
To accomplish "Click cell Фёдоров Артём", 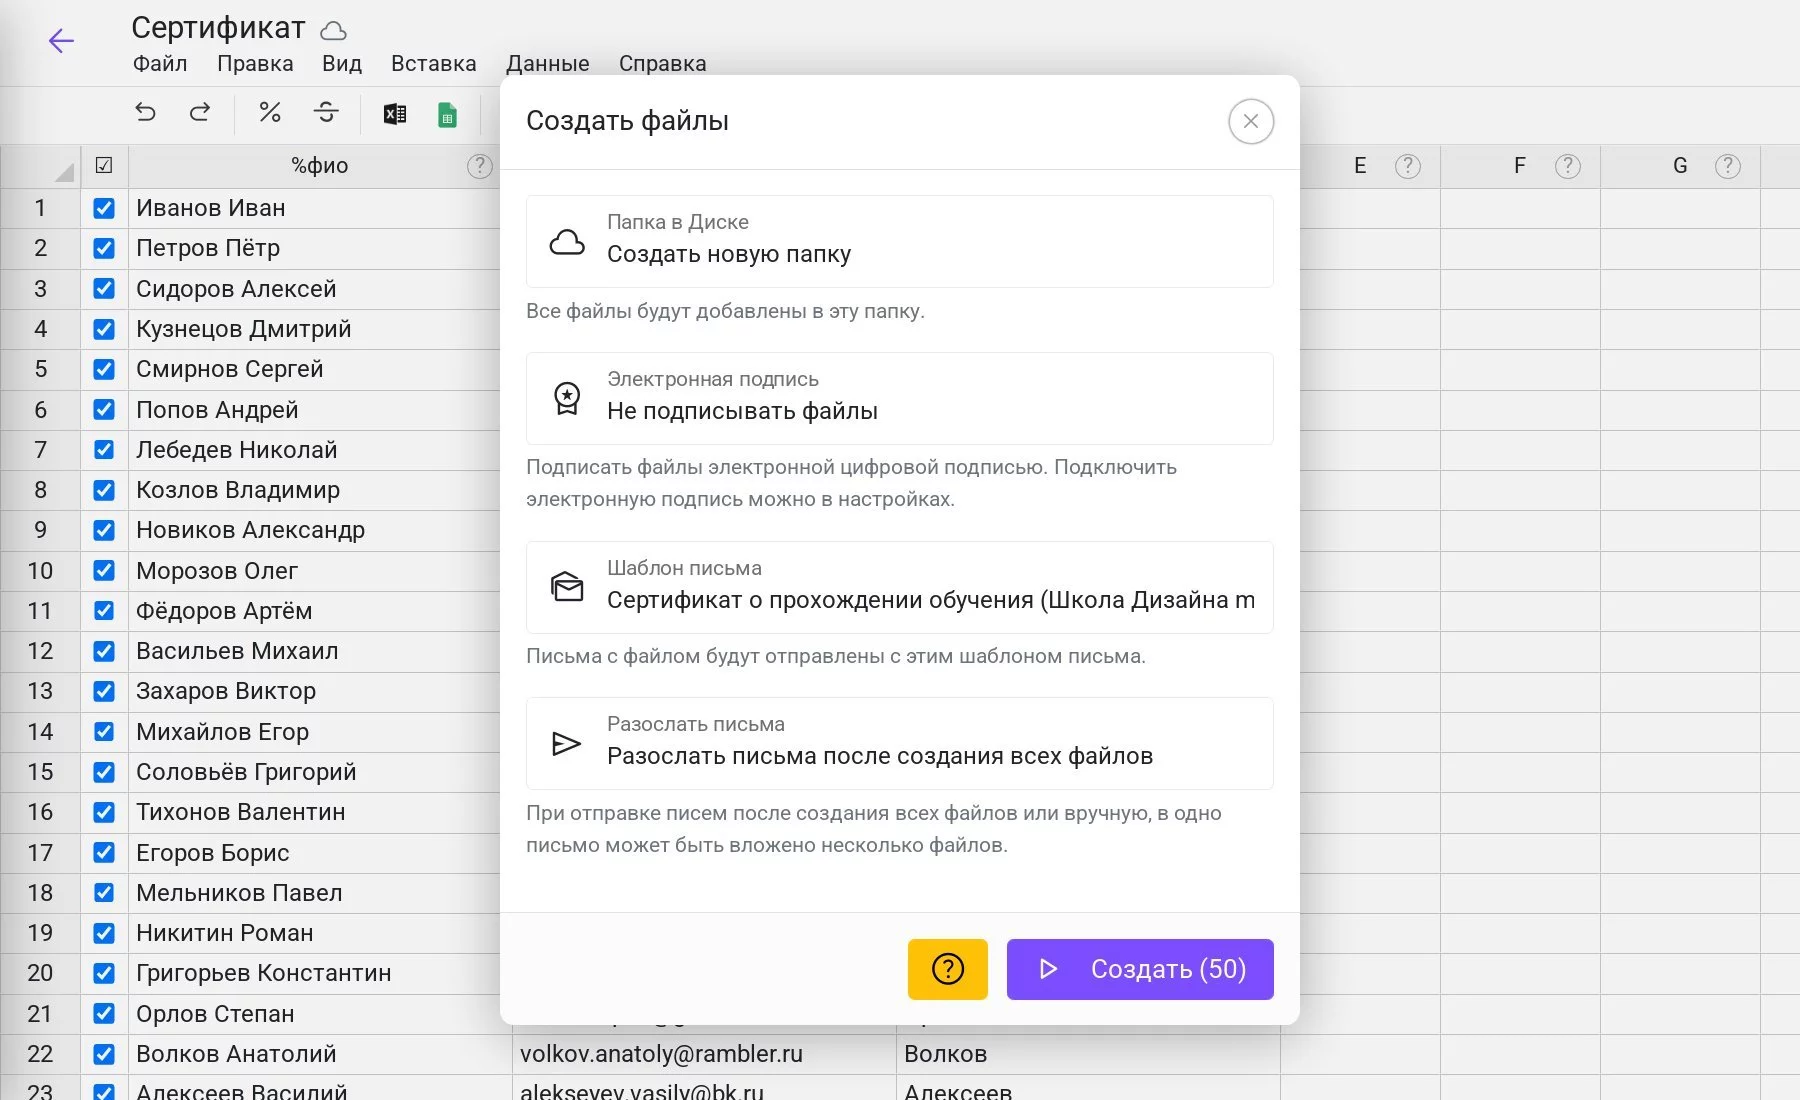I will point(316,611).
